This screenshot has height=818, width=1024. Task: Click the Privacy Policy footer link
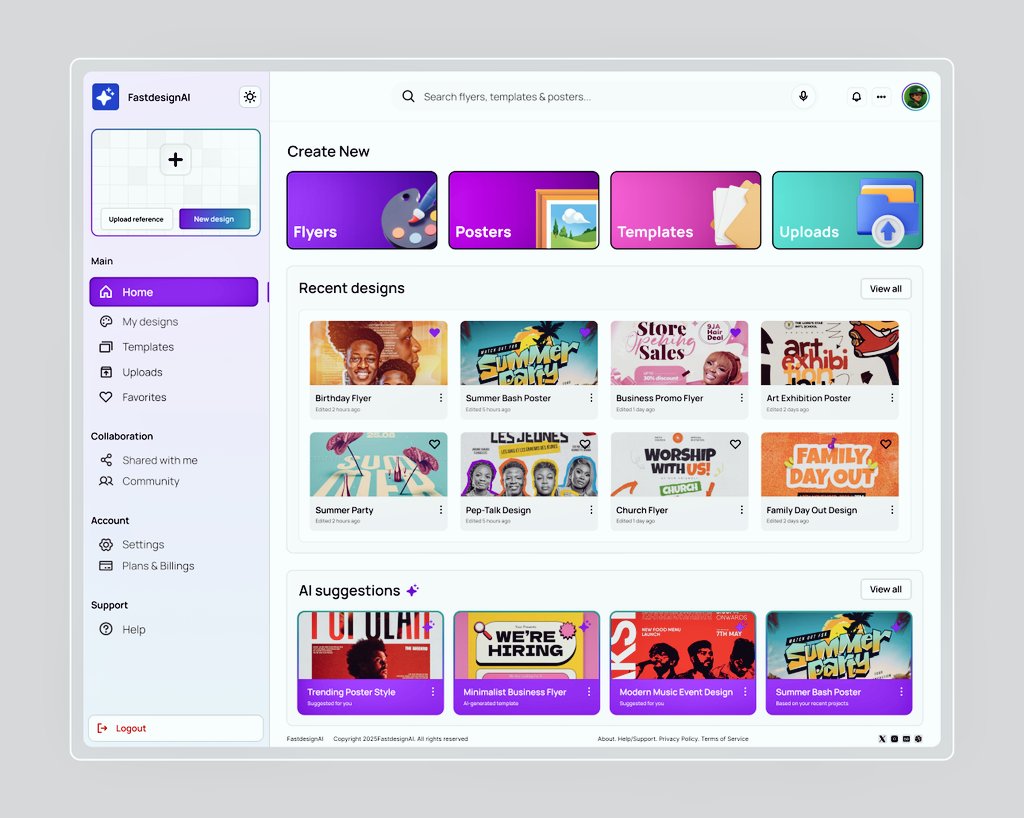click(679, 739)
